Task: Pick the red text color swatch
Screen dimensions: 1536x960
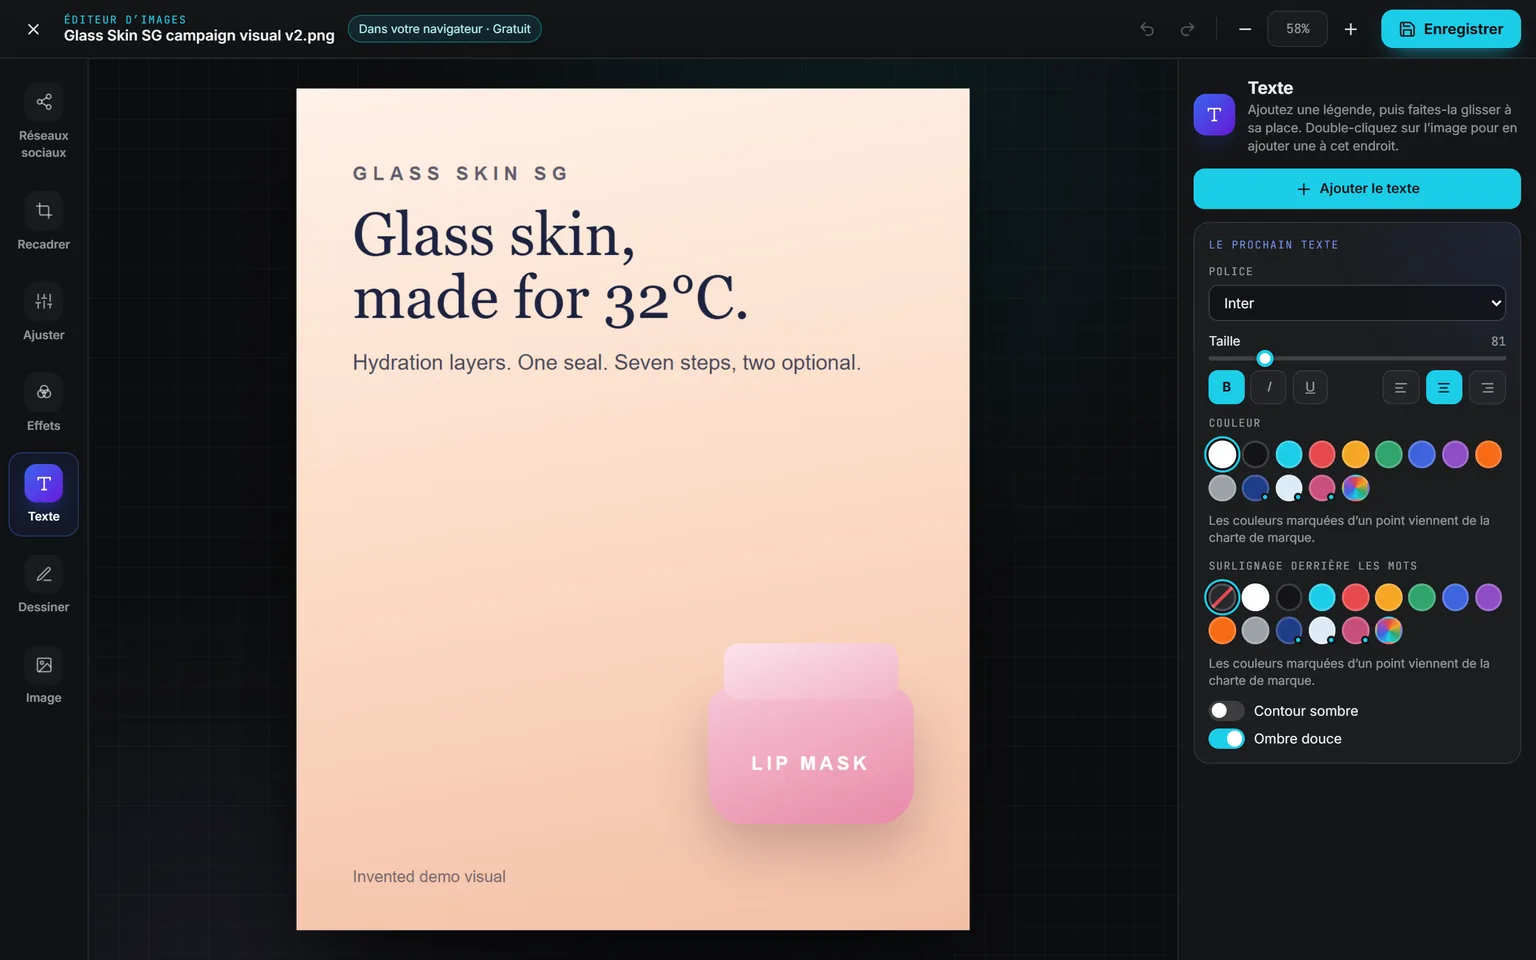Action: (1322, 454)
